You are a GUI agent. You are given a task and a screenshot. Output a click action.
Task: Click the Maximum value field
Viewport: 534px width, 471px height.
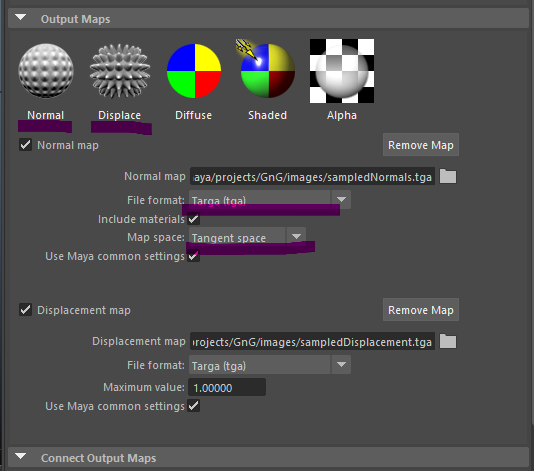(x=227, y=387)
